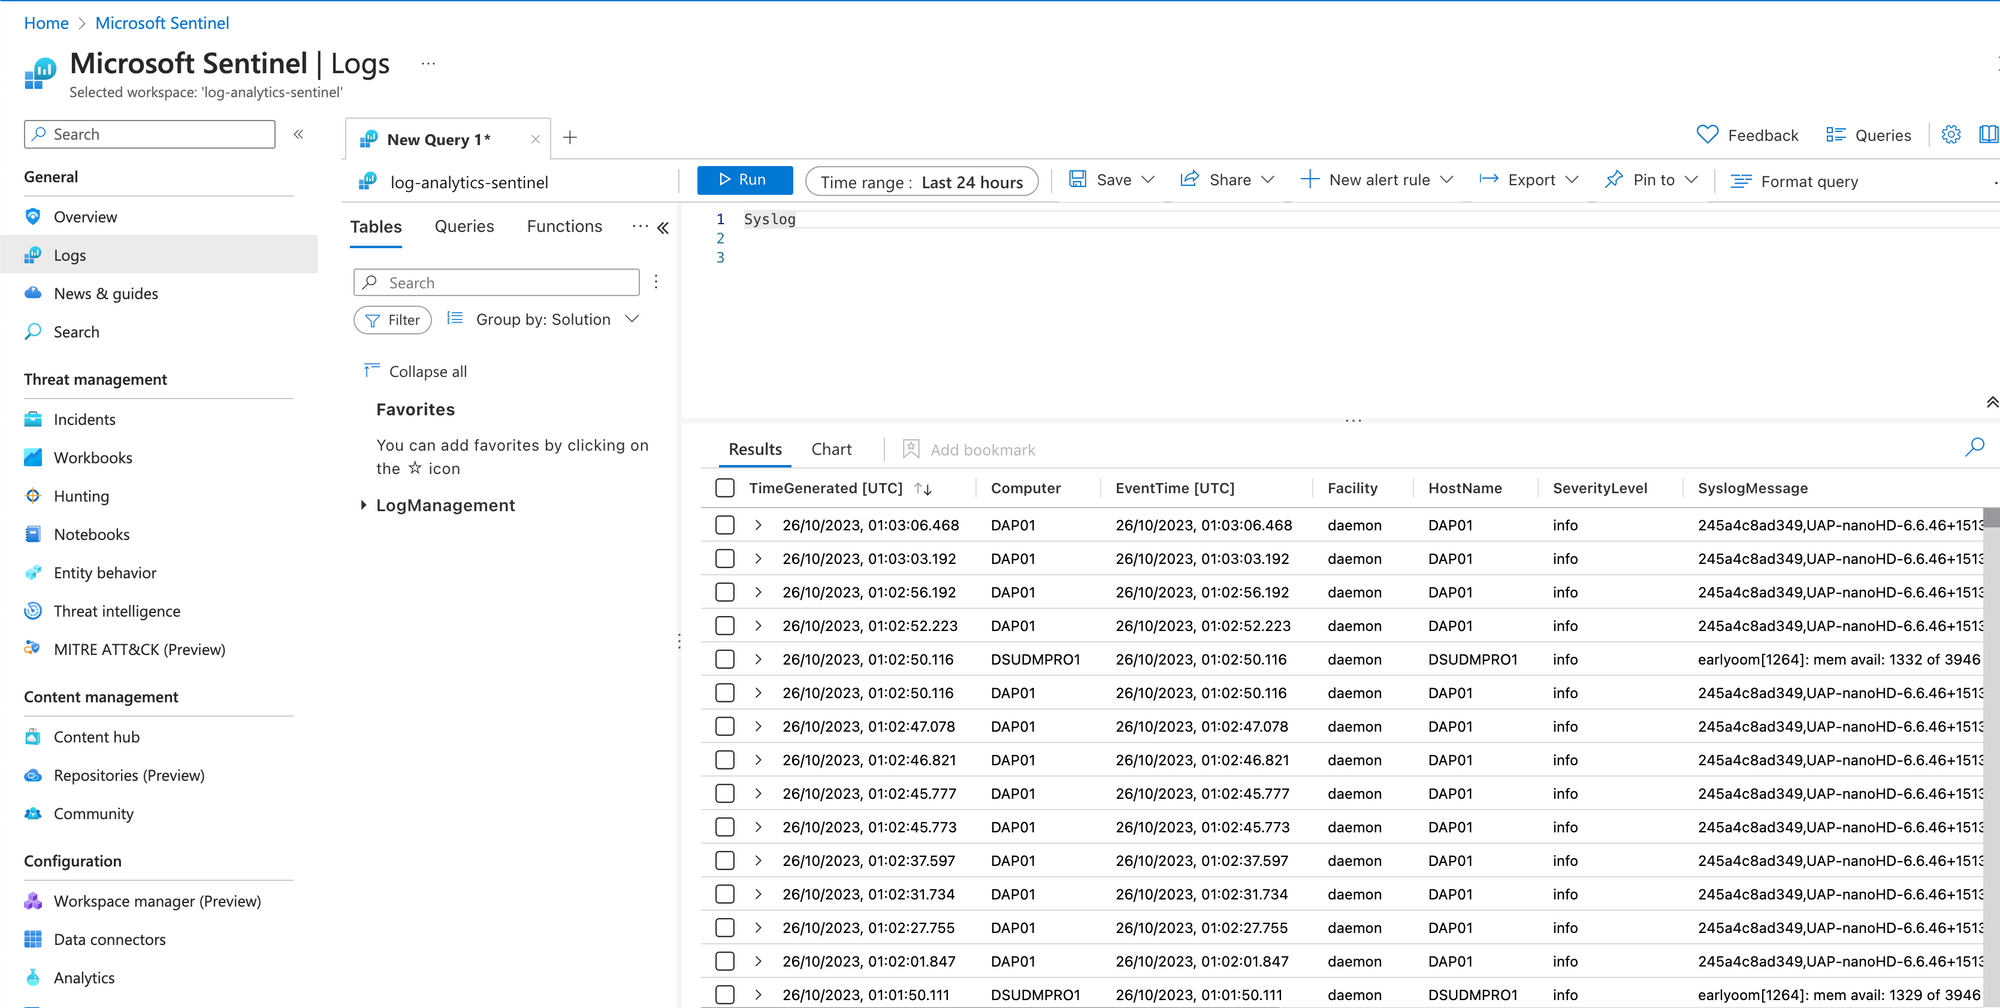Screen dimensions: 2000x1008
Task: Click the search magnifier in results pane
Action: coord(1974,448)
